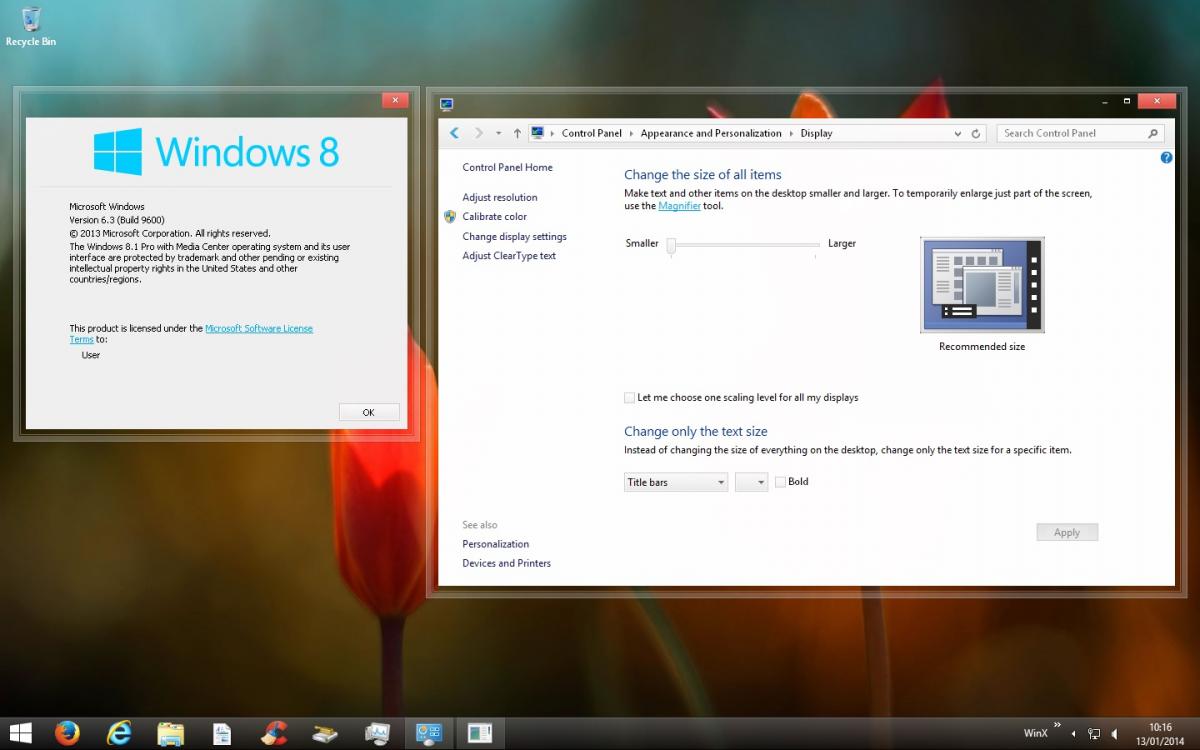This screenshot has width=1200, height=750.
Task: Click the Recommended size preview image
Action: pos(982,285)
